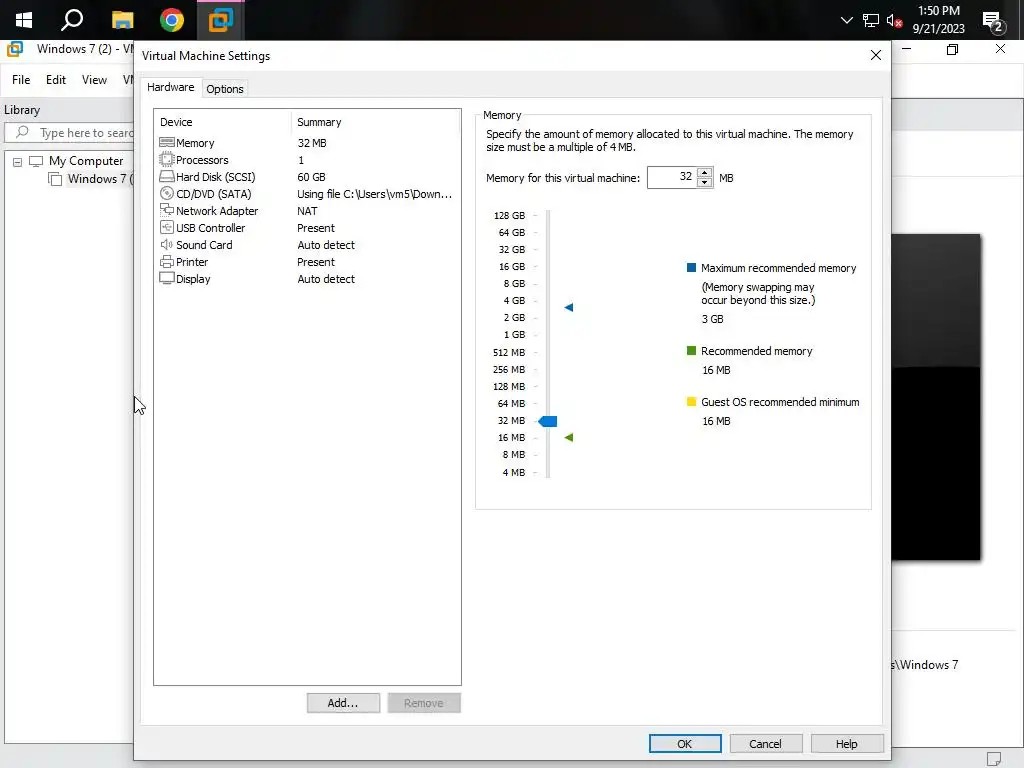
Task: Decrease memory with the down spinner
Action: click(704, 182)
